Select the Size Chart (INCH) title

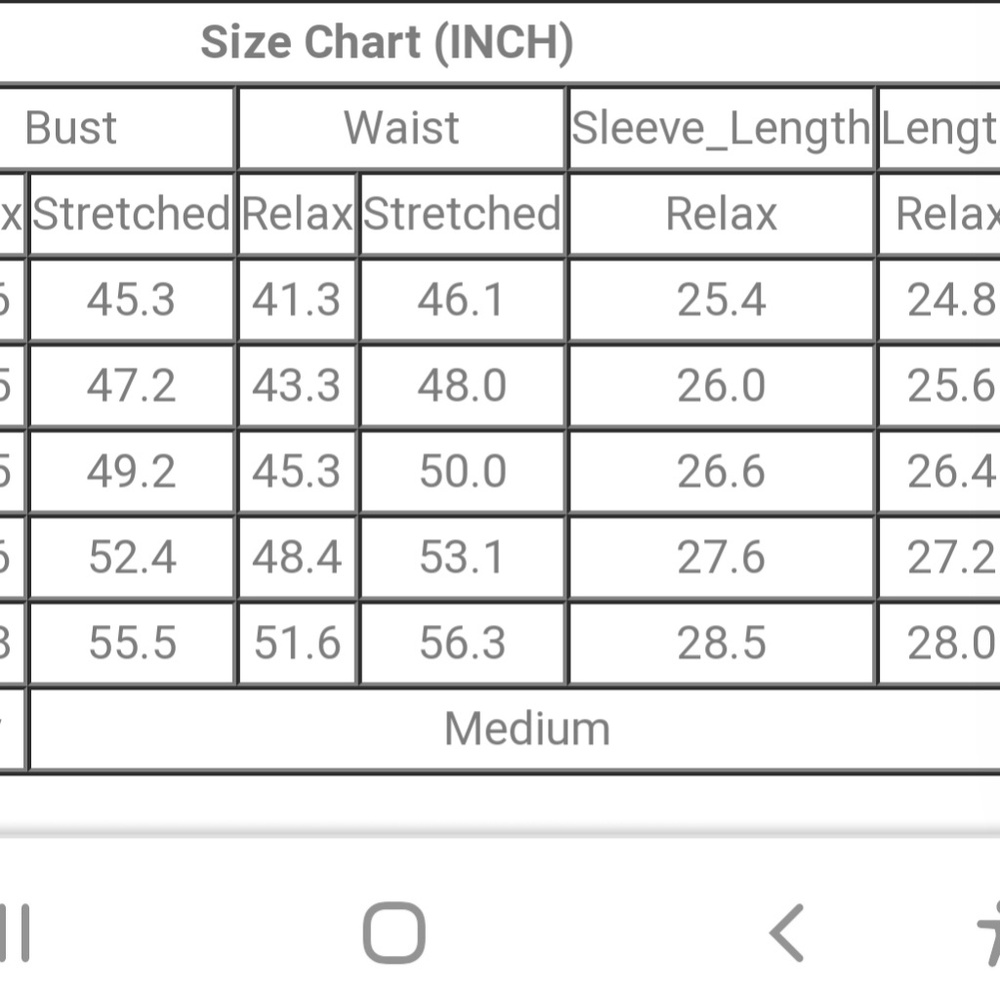point(387,43)
